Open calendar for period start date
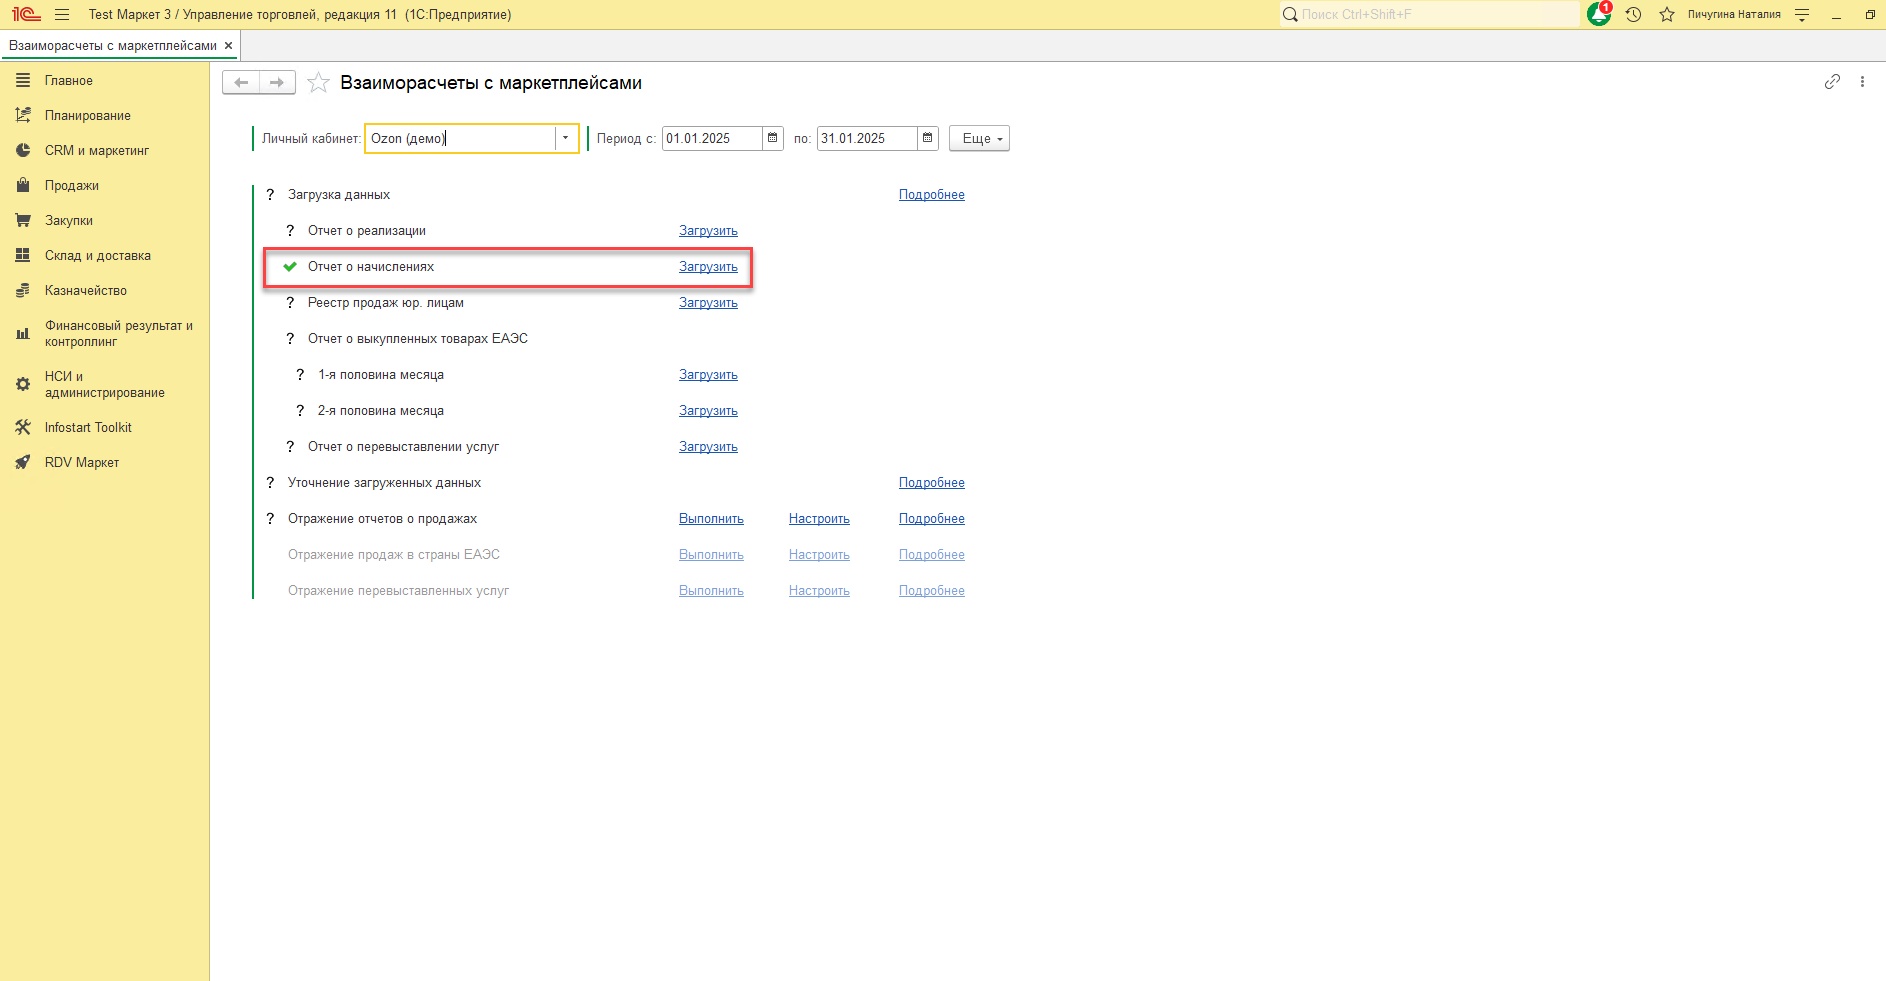Image resolution: width=1886 pixels, height=981 pixels. pyautogui.click(x=772, y=138)
